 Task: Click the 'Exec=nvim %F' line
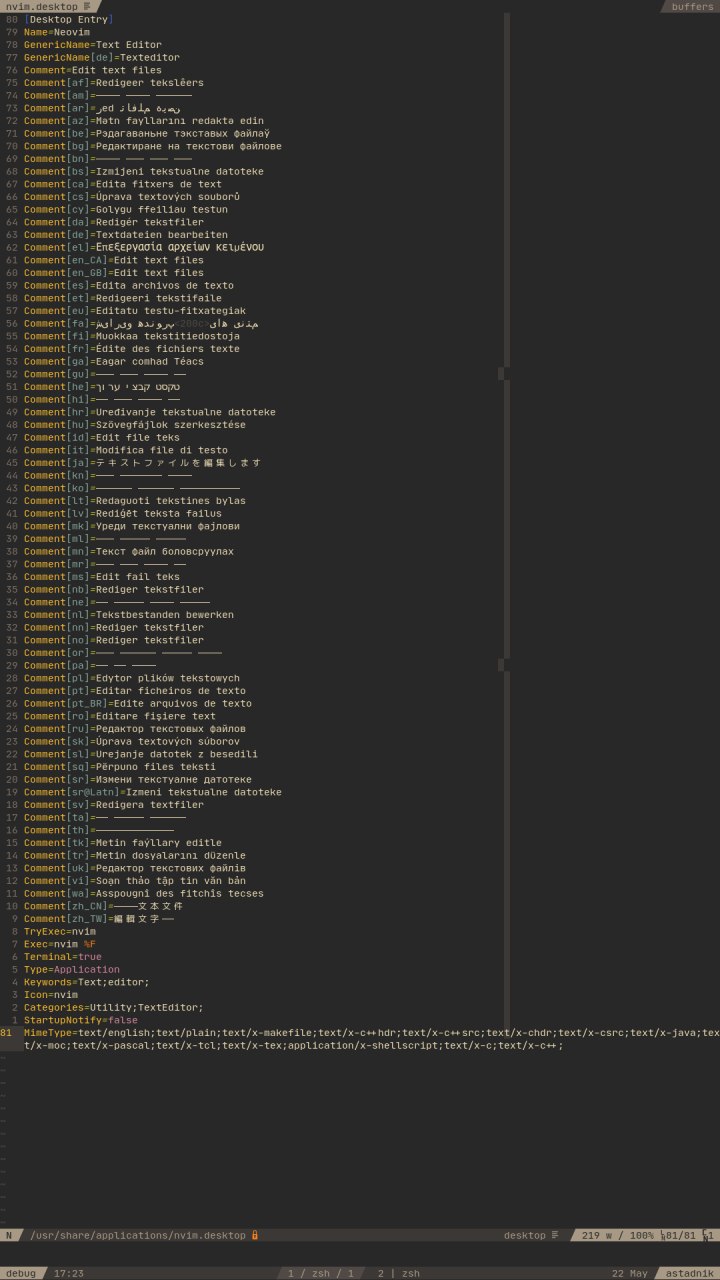click(60, 944)
